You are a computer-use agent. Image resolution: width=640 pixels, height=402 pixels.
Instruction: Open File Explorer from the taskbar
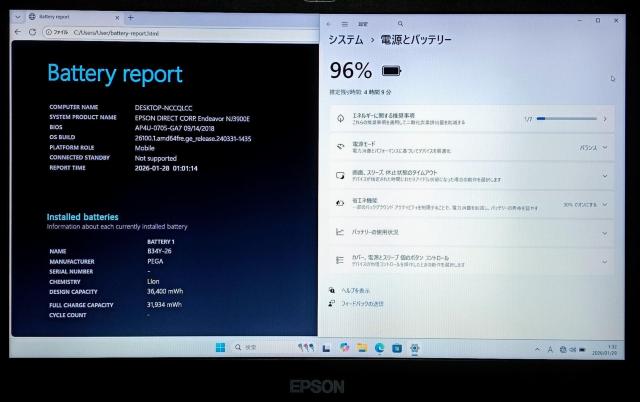coord(362,348)
